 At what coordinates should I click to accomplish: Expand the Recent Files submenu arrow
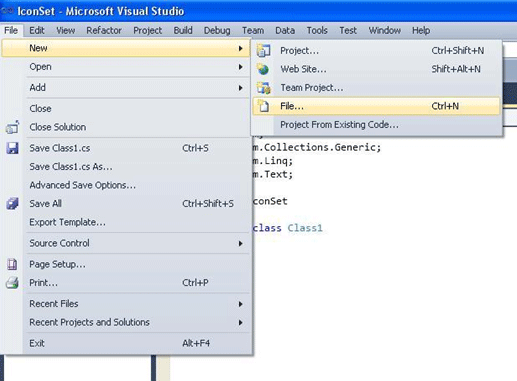tap(240, 304)
